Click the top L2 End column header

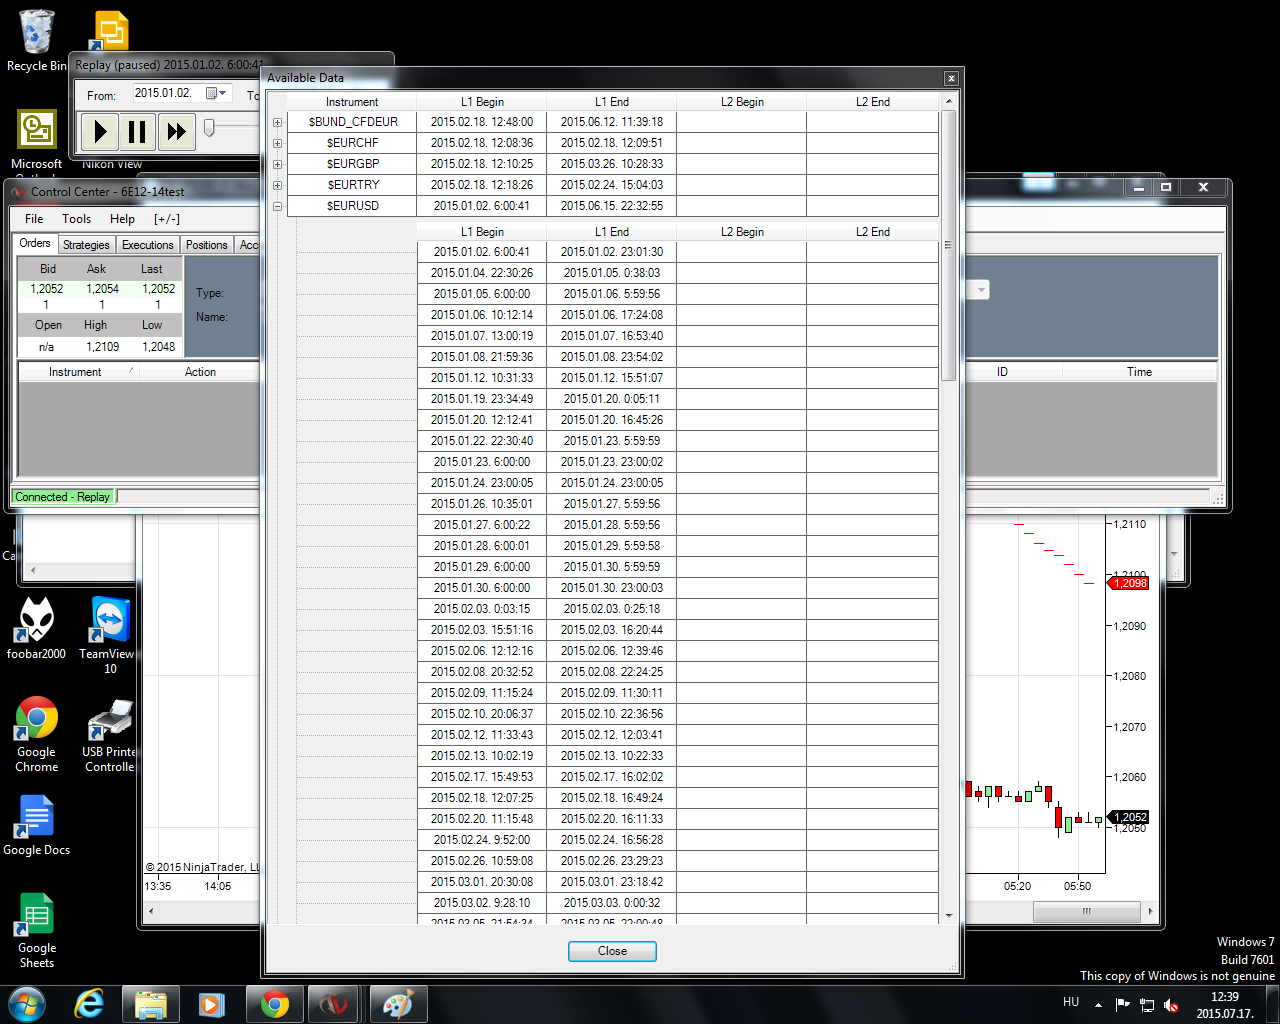click(873, 102)
